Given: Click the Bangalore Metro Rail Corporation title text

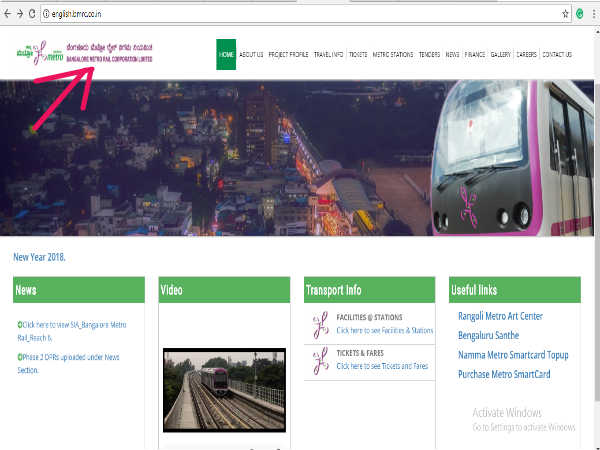Looking at the screenshot, I should click(x=109, y=59).
